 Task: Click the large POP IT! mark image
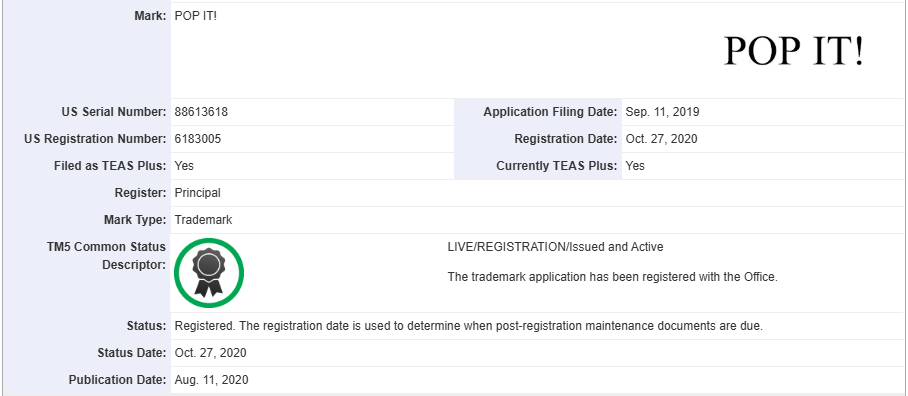[x=793, y=51]
